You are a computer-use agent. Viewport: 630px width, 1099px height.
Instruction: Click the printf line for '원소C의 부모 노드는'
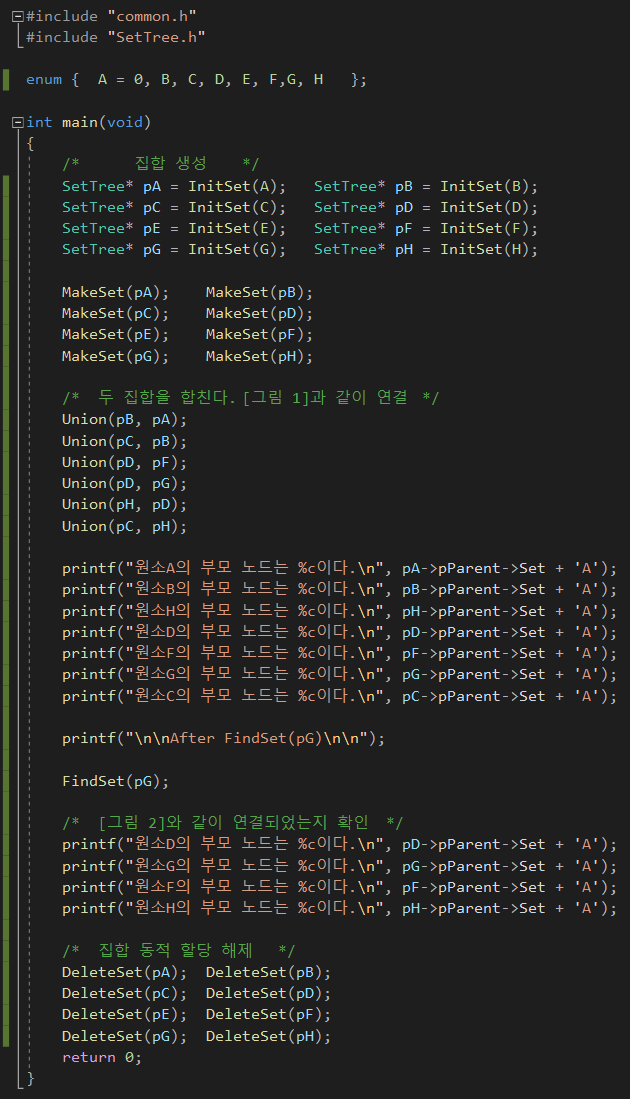click(x=340, y=697)
